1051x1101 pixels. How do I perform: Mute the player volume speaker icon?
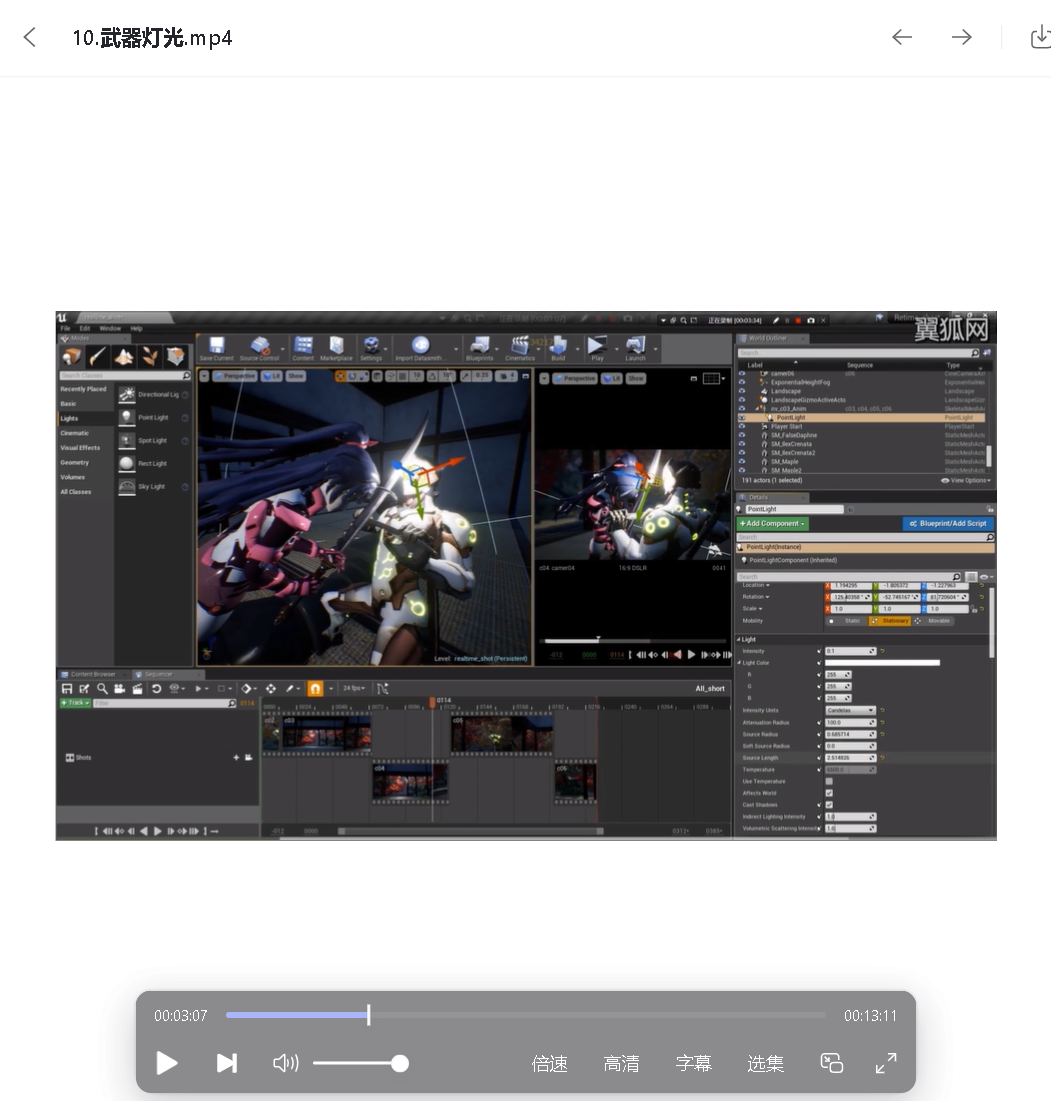tap(286, 1063)
